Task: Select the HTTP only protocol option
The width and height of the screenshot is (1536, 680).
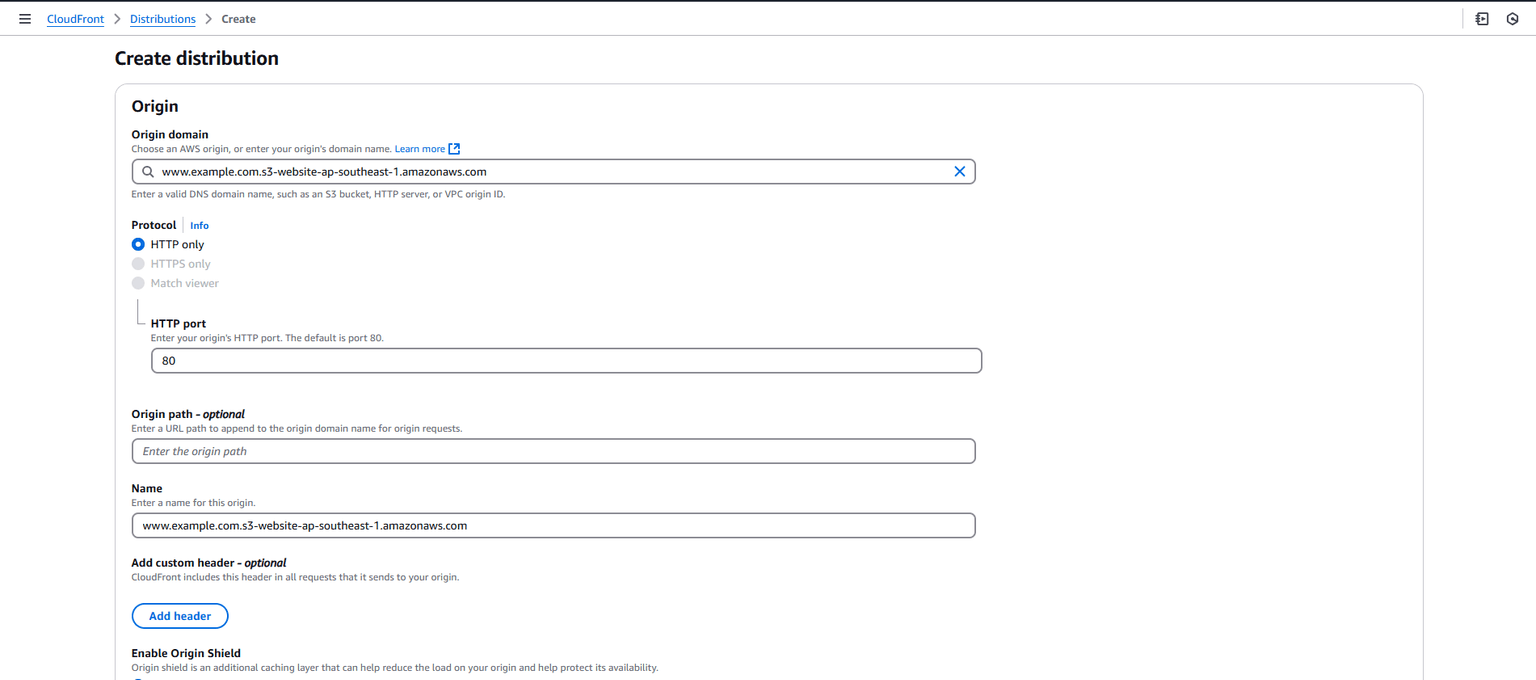Action: point(138,244)
